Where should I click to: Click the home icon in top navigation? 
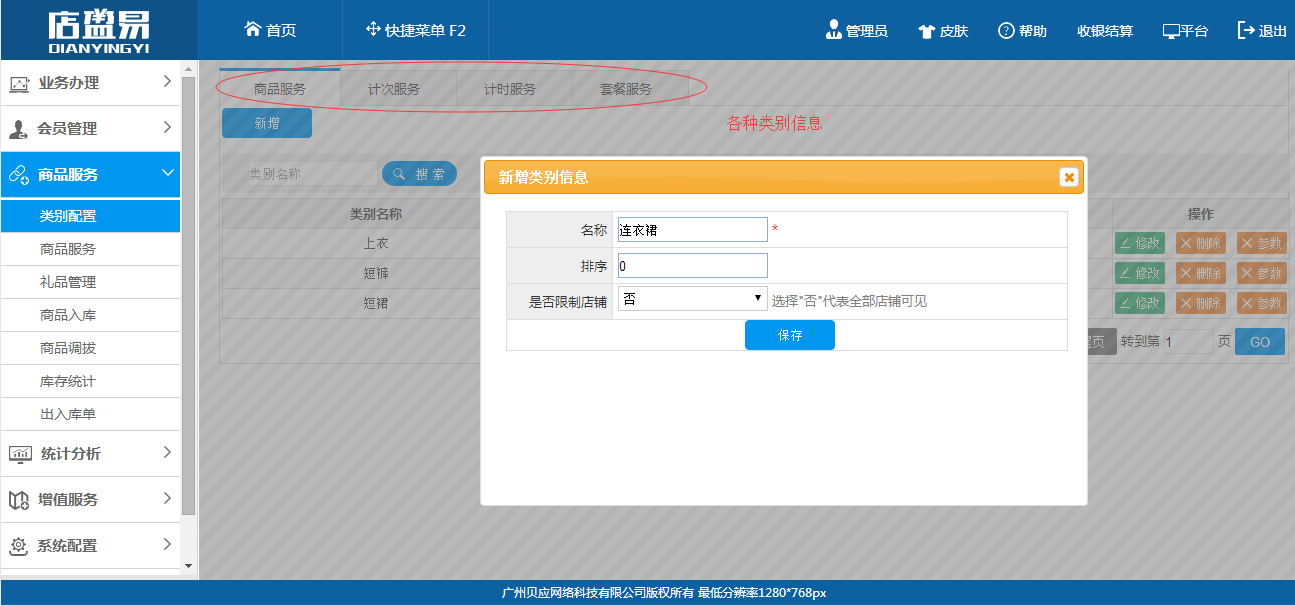coord(253,30)
